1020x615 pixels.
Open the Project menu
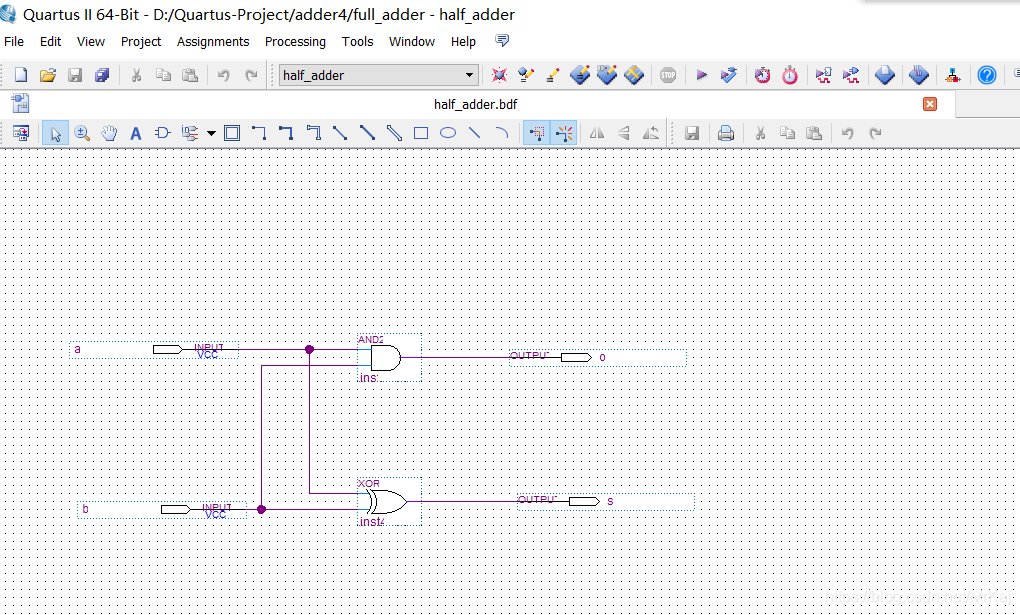click(x=141, y=42)
